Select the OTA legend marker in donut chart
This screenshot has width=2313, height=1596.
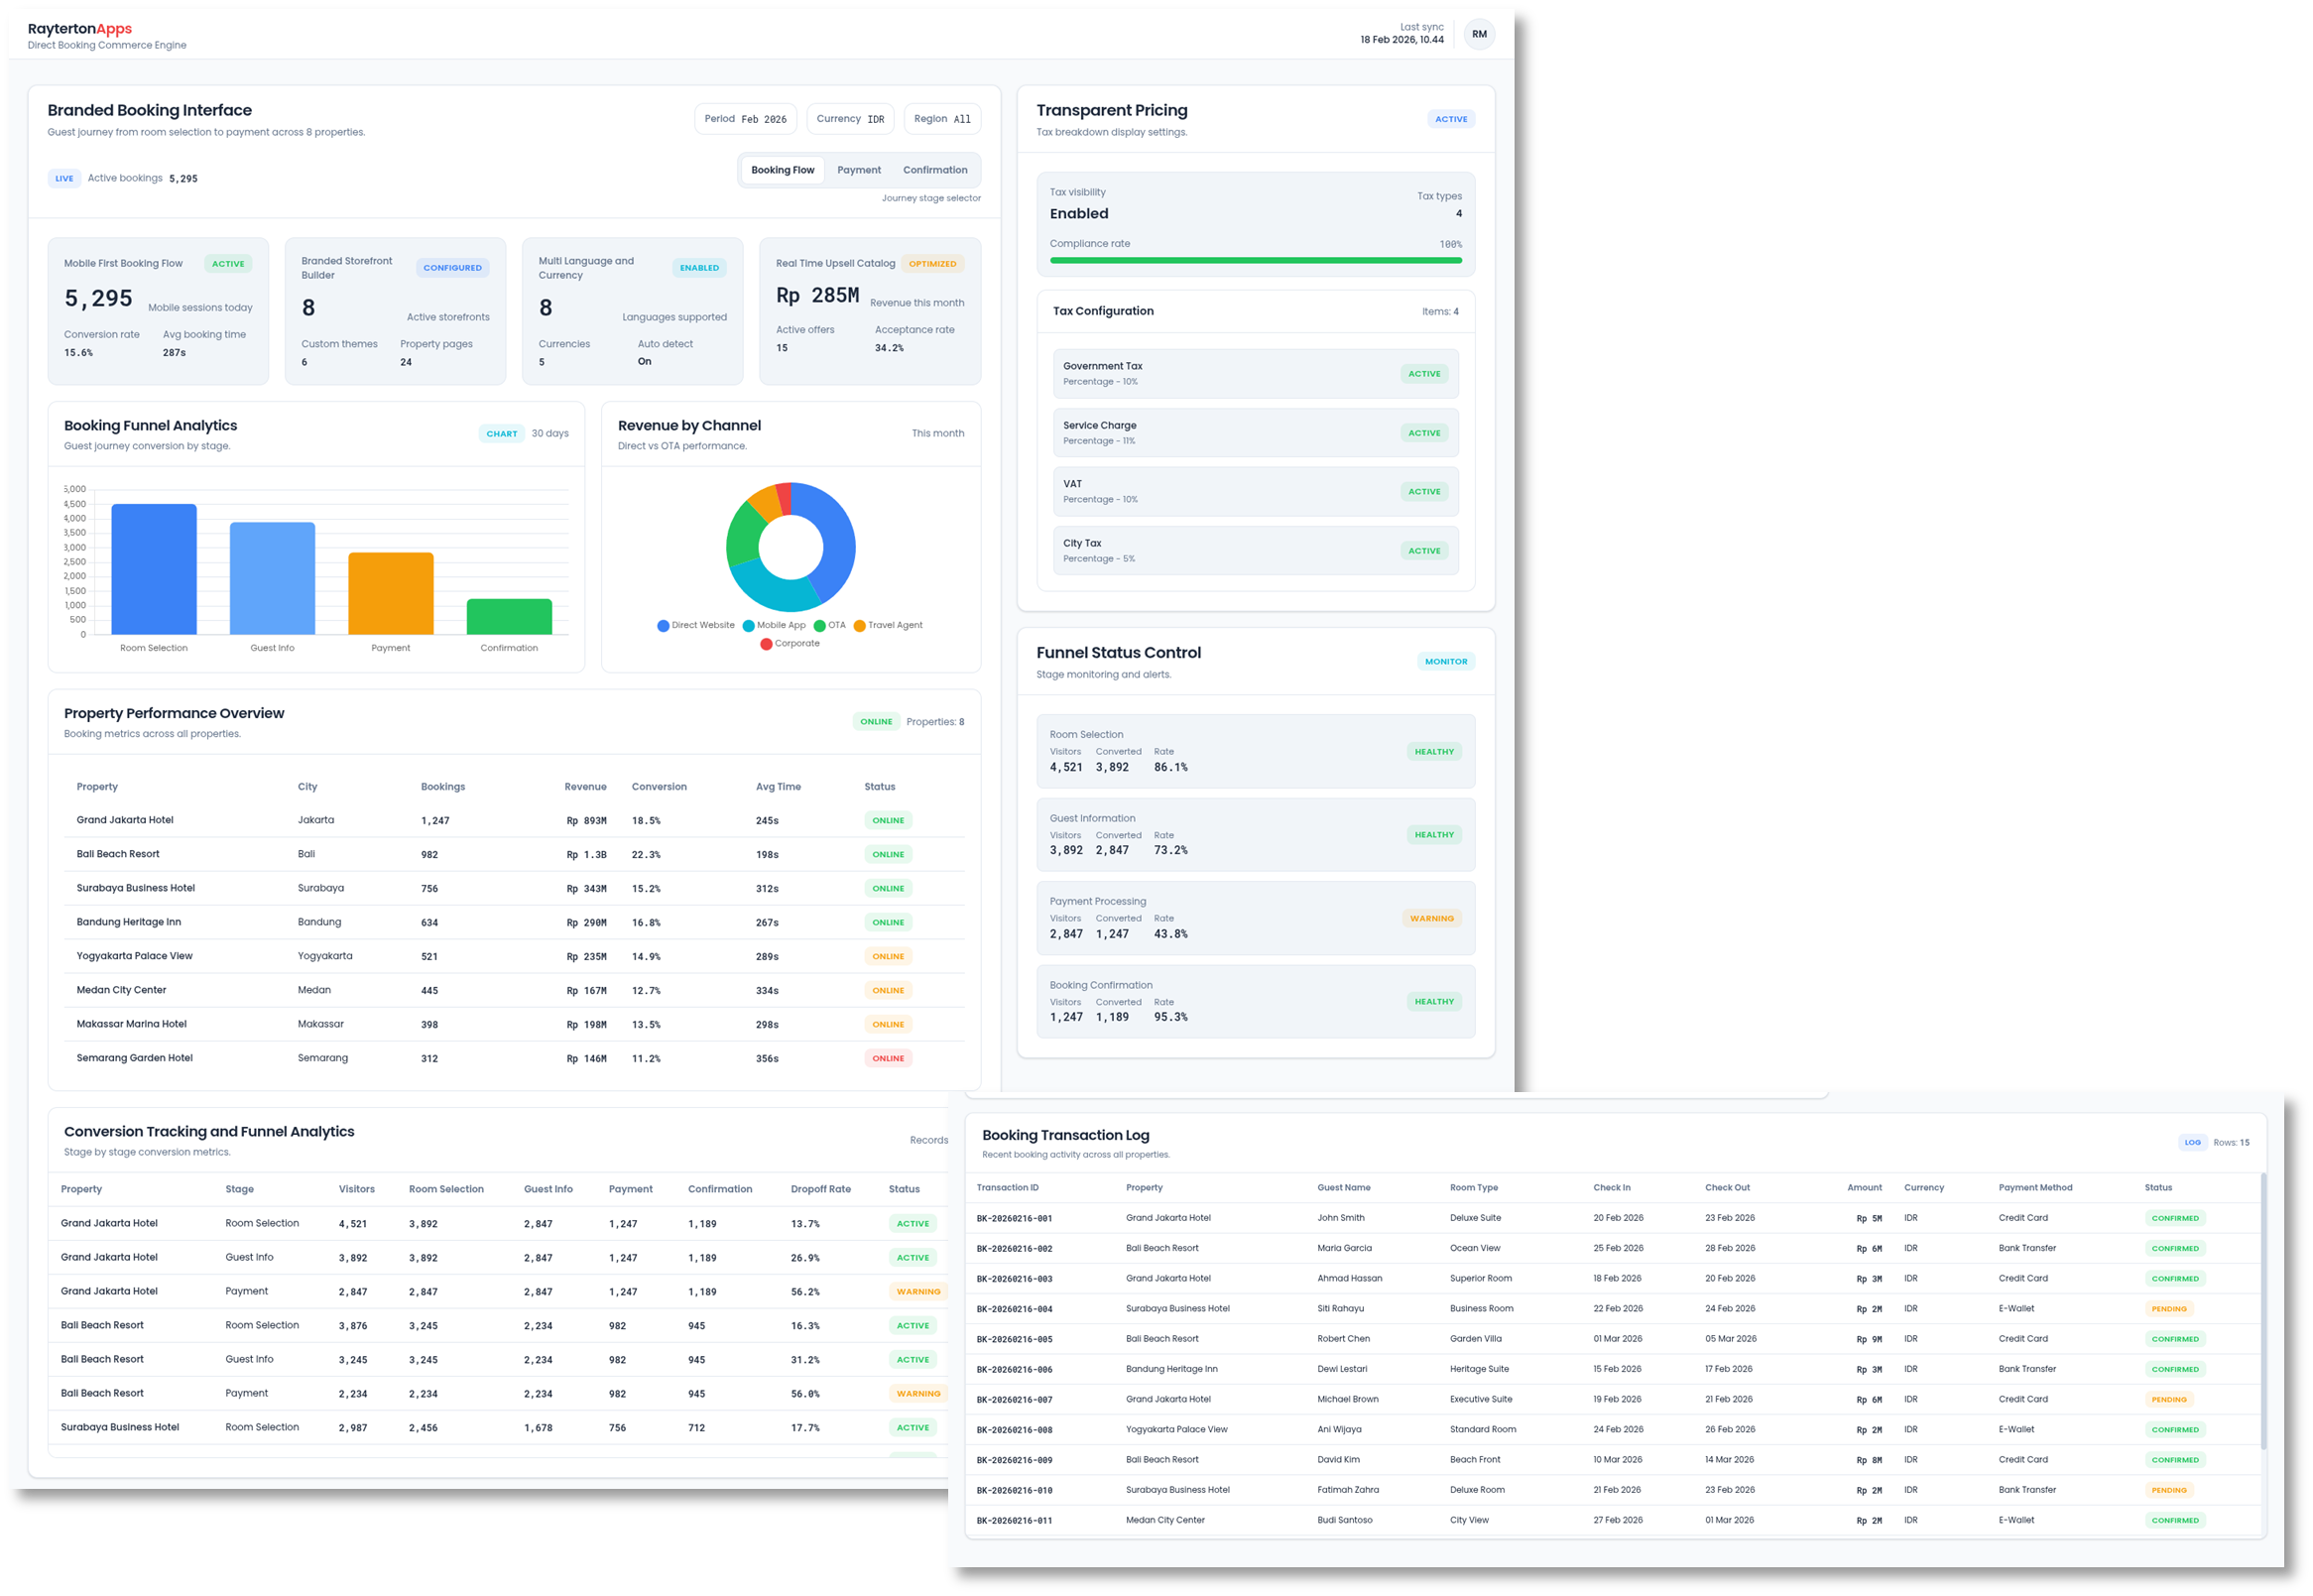point(822,625)
